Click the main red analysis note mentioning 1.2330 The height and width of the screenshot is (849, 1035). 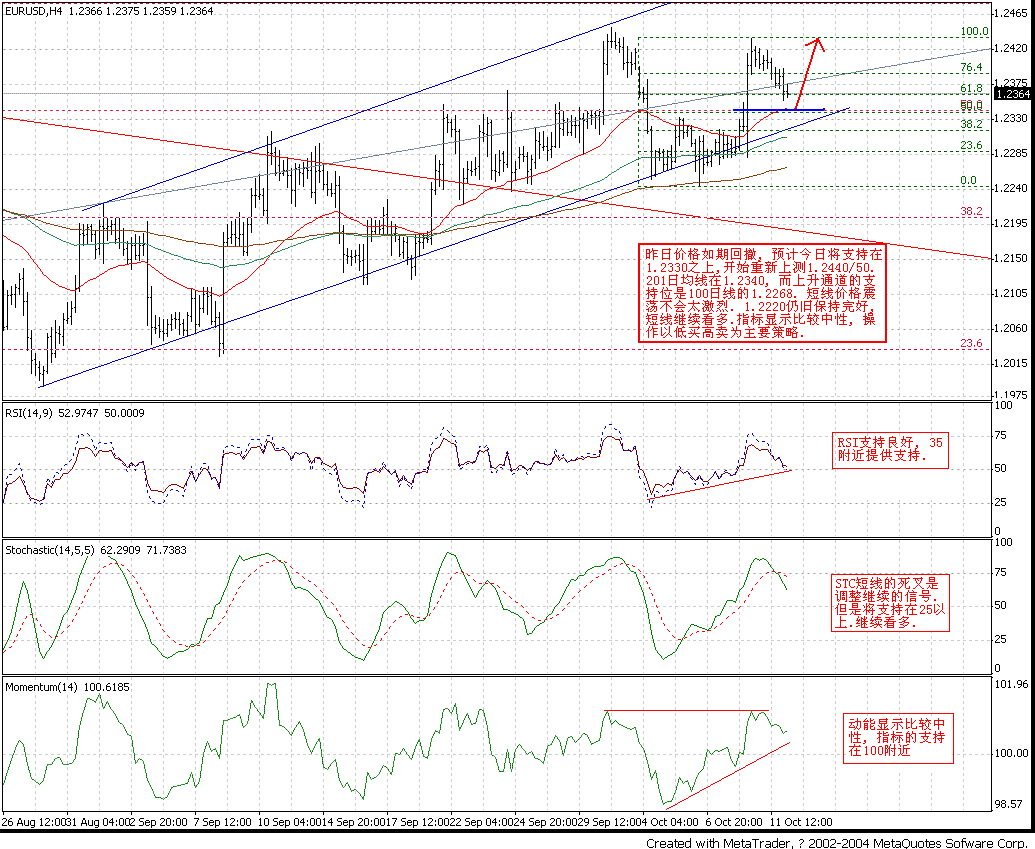click(762, 292)
